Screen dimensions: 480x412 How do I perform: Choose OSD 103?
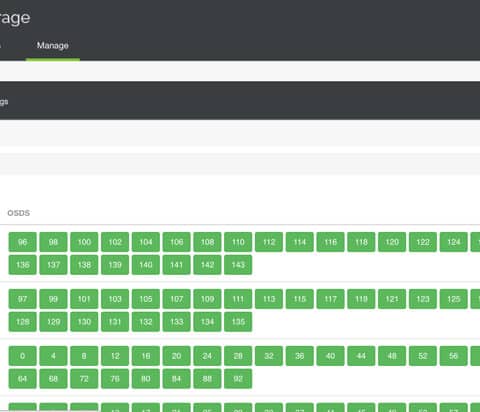115,299
